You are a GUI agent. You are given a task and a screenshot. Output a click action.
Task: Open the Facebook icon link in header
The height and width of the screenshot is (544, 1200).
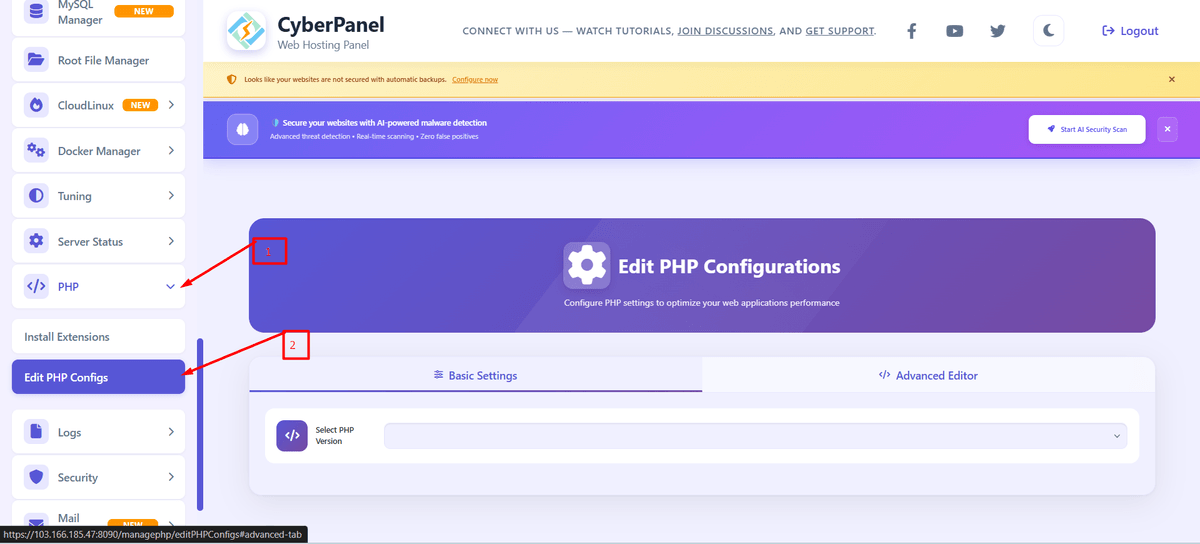(x=911, y=31)
